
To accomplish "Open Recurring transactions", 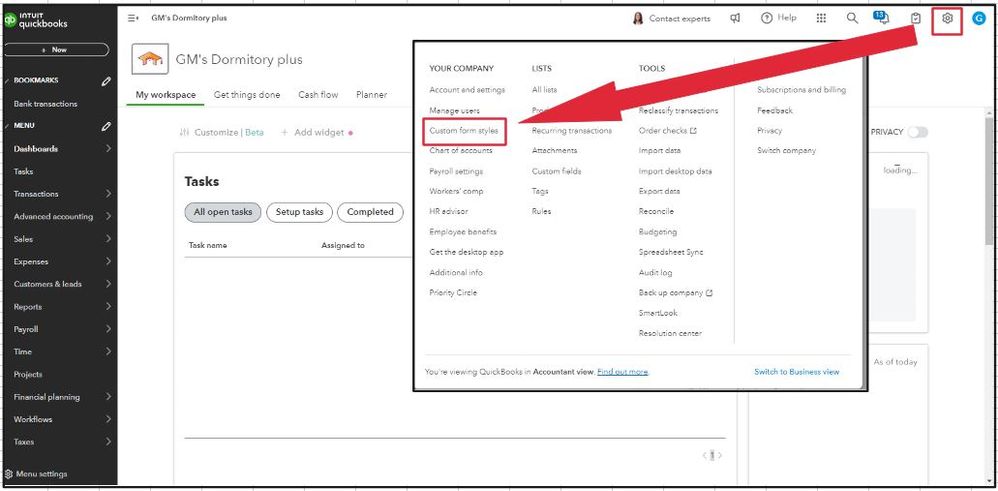I will (572, 131).
